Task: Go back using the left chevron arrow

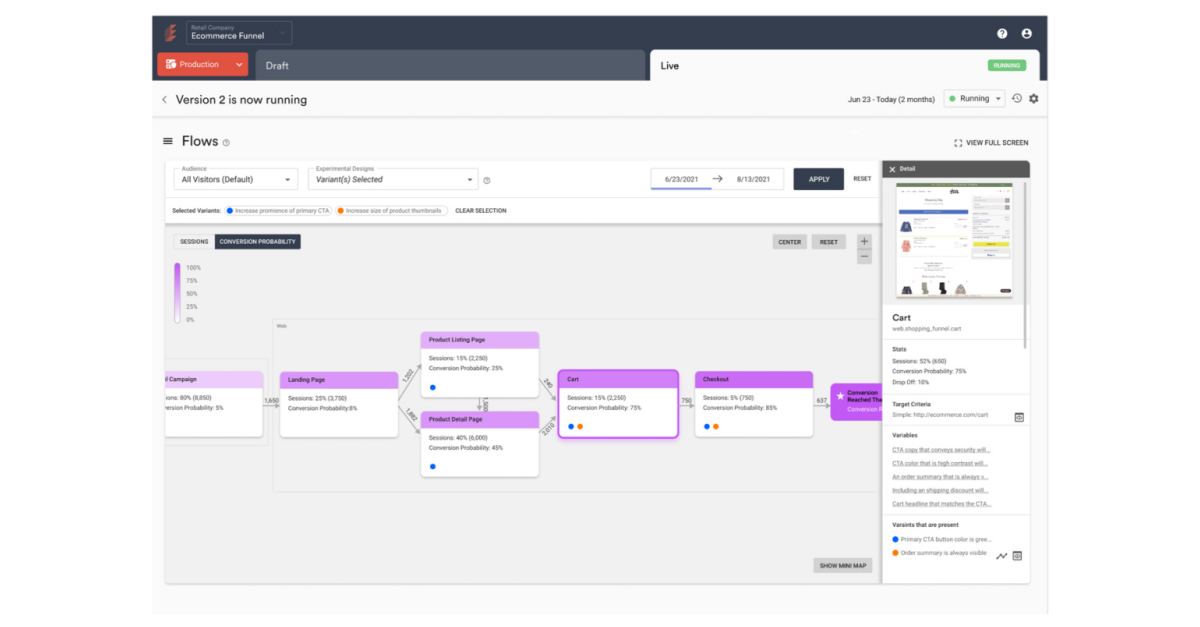Action: [x=164, y=100]
